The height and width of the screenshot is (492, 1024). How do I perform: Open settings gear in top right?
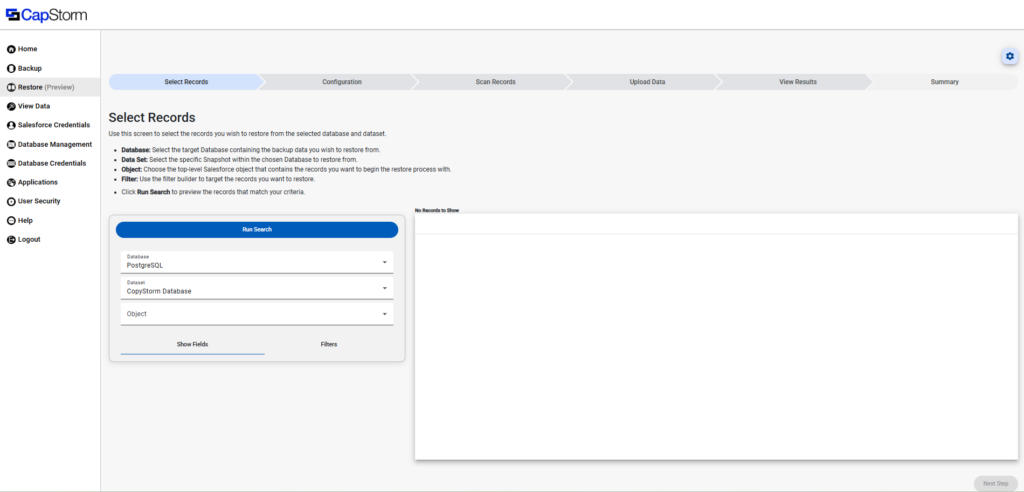tap(1009, 57)
